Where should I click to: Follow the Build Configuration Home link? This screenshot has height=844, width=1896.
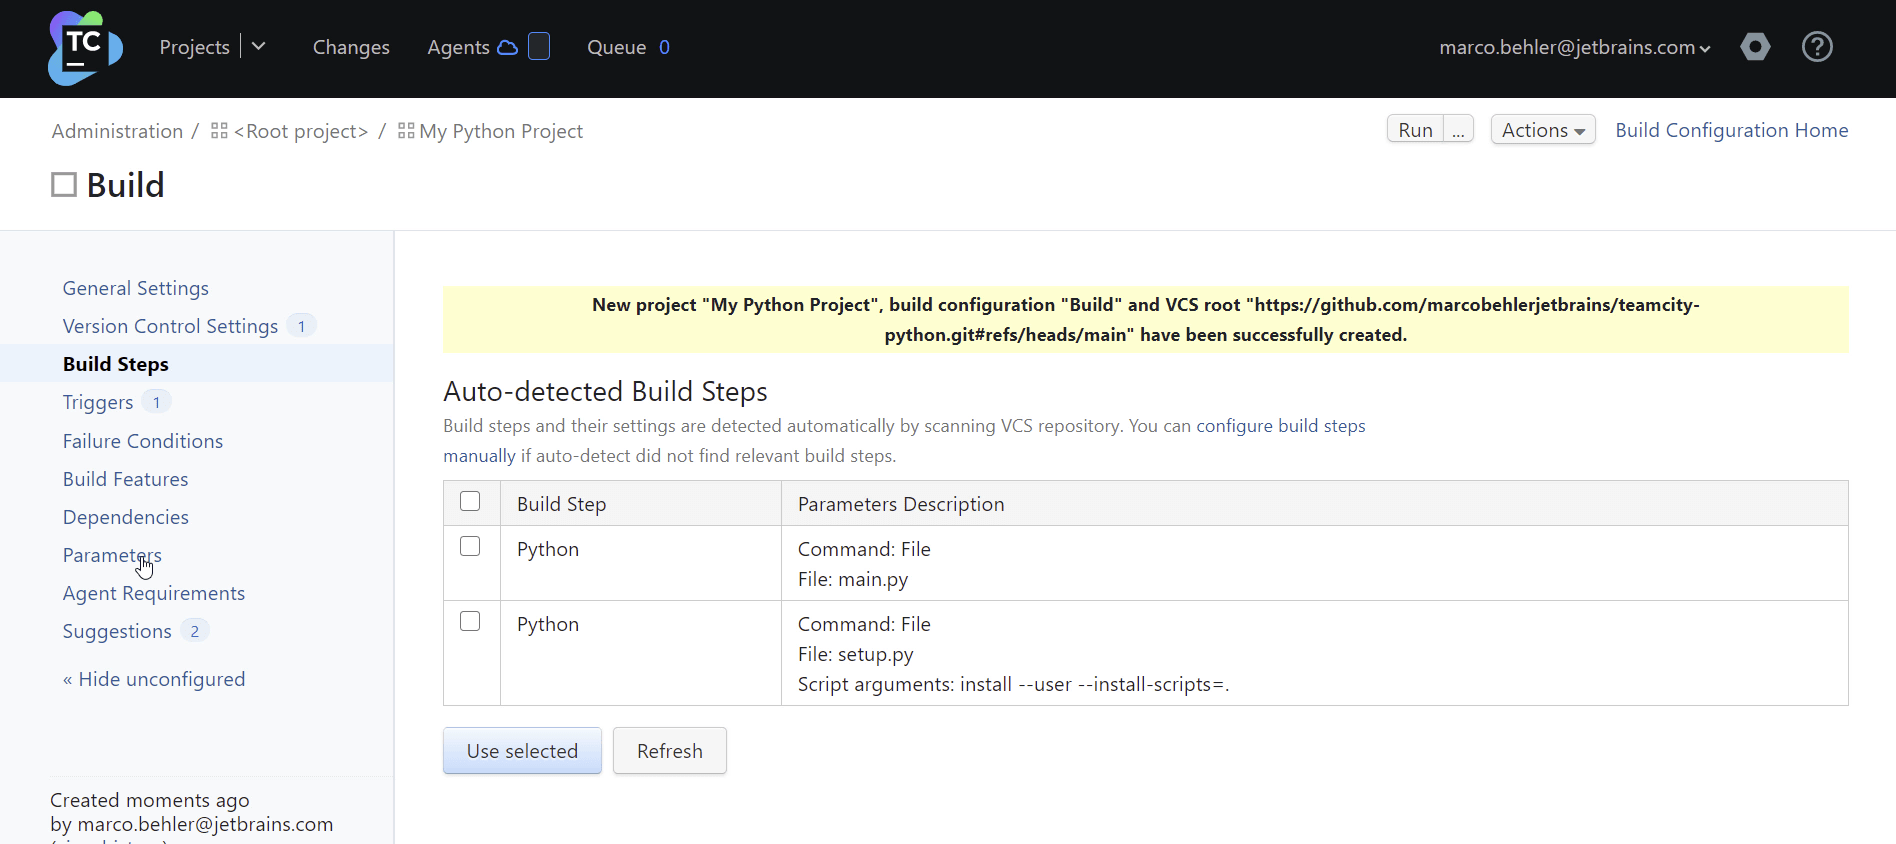(1731, 130)
